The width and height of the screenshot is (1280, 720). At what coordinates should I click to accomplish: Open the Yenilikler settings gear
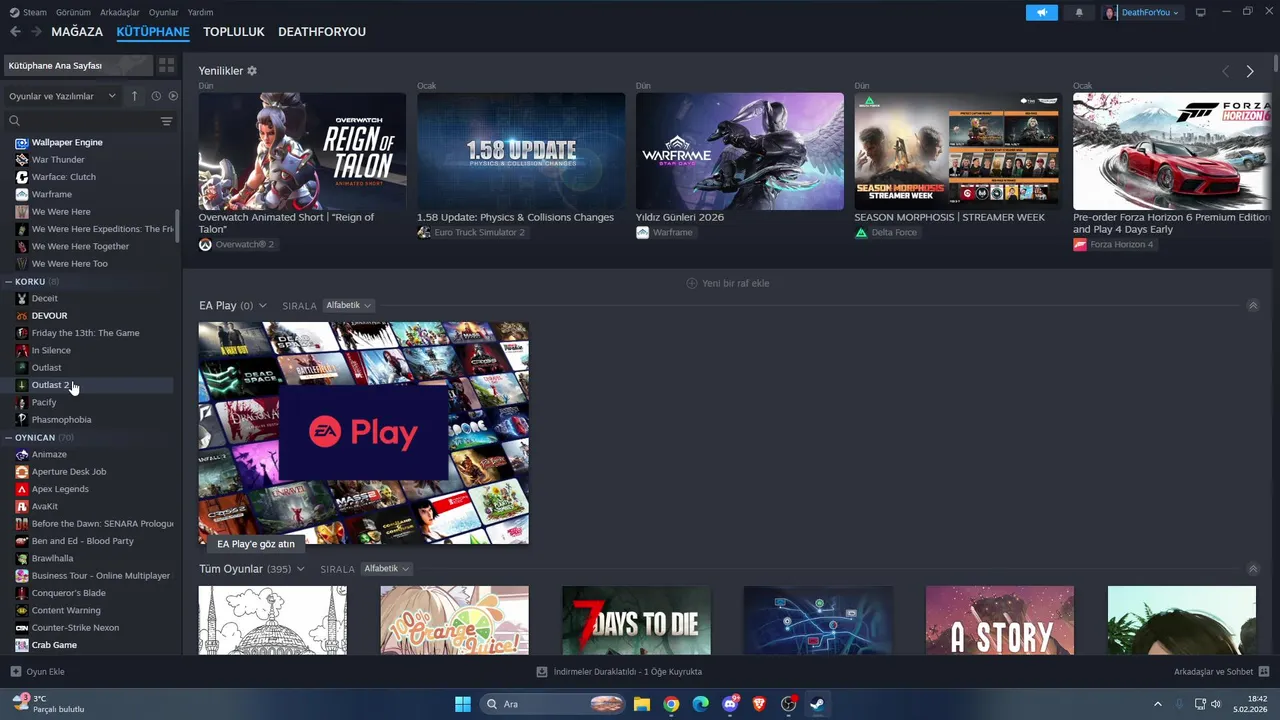click(252, 71)
